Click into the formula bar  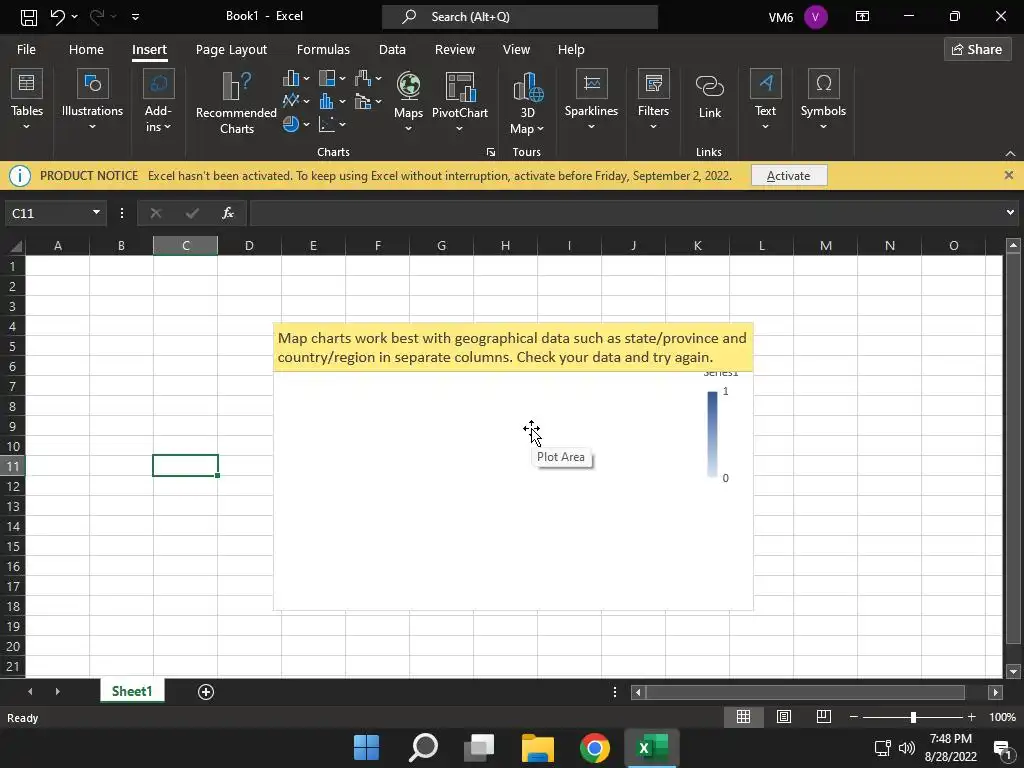coord(627,214)
